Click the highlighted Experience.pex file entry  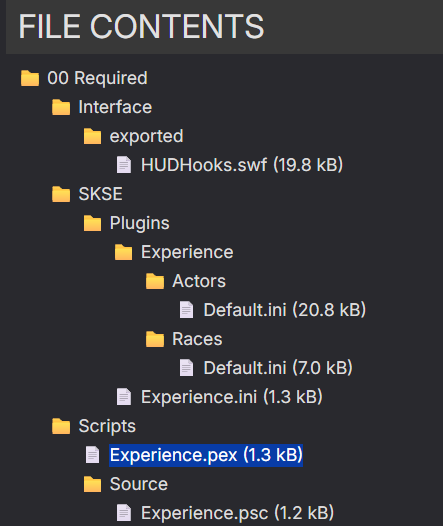coord(206,455)
